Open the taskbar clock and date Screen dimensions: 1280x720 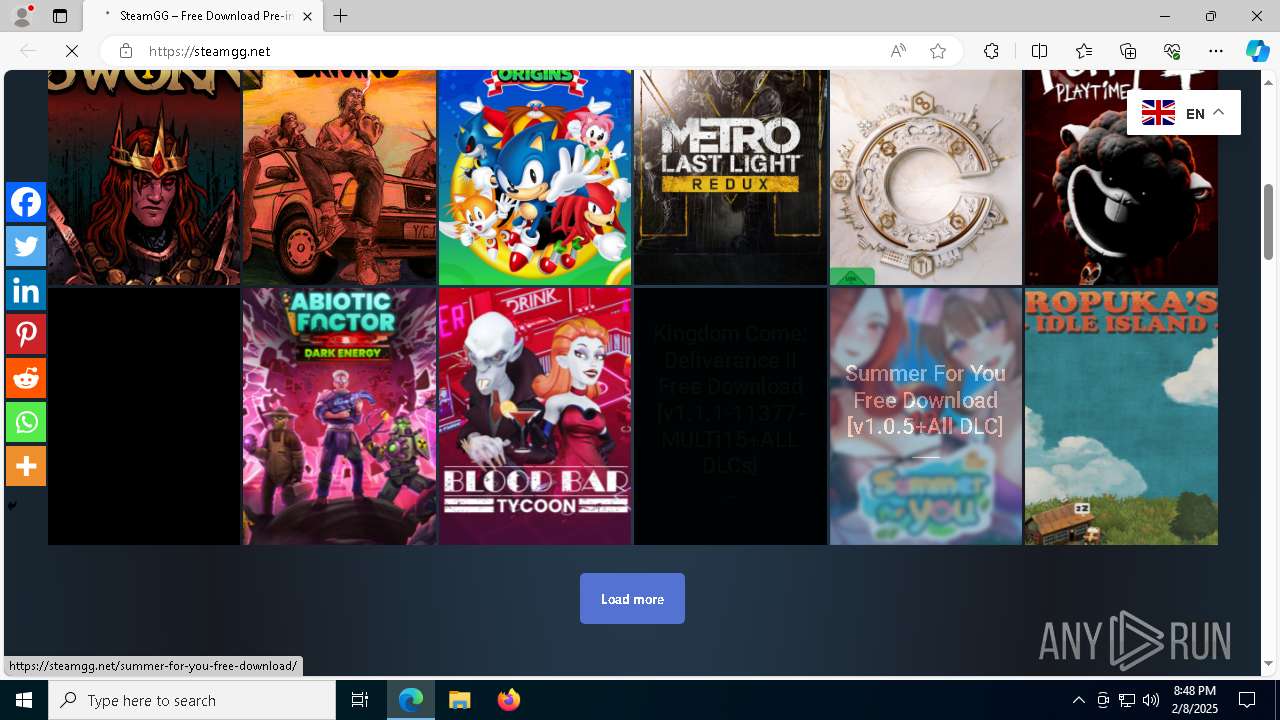(1194, 700)
